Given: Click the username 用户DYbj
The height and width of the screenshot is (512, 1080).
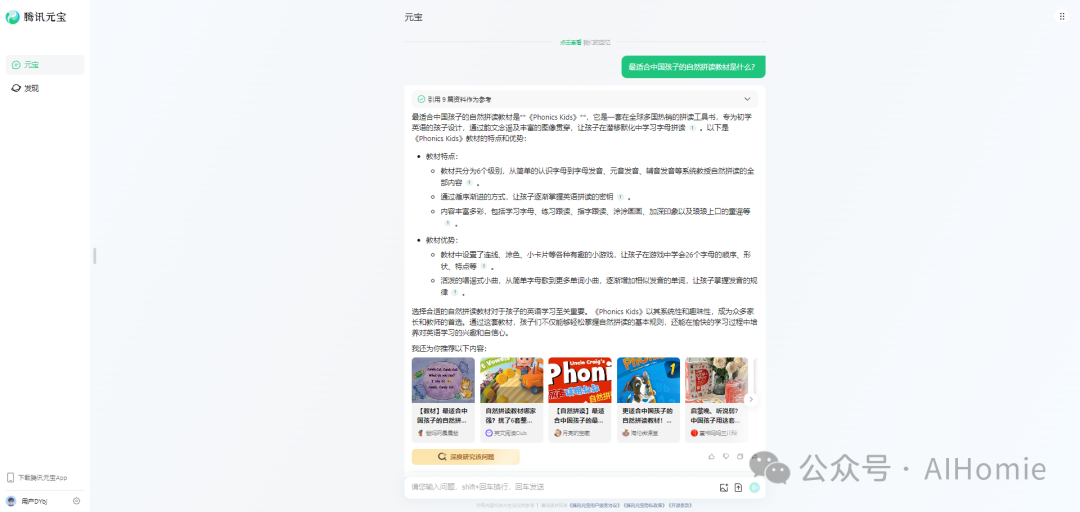Looking at the screenshot, I should coord(34,501).
